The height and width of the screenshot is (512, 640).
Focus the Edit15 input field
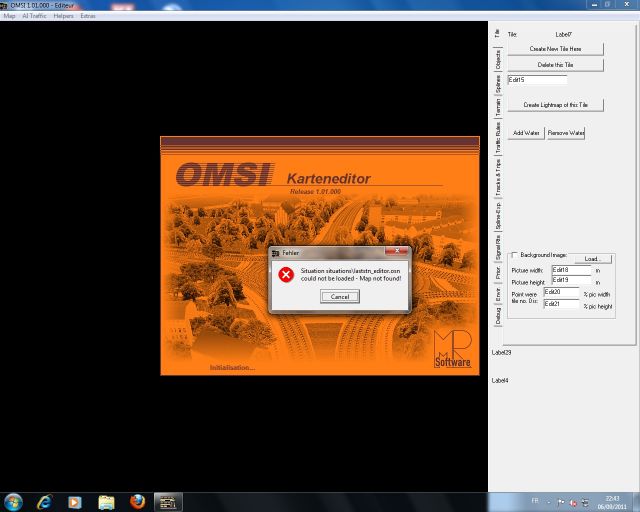coord(537,80)
